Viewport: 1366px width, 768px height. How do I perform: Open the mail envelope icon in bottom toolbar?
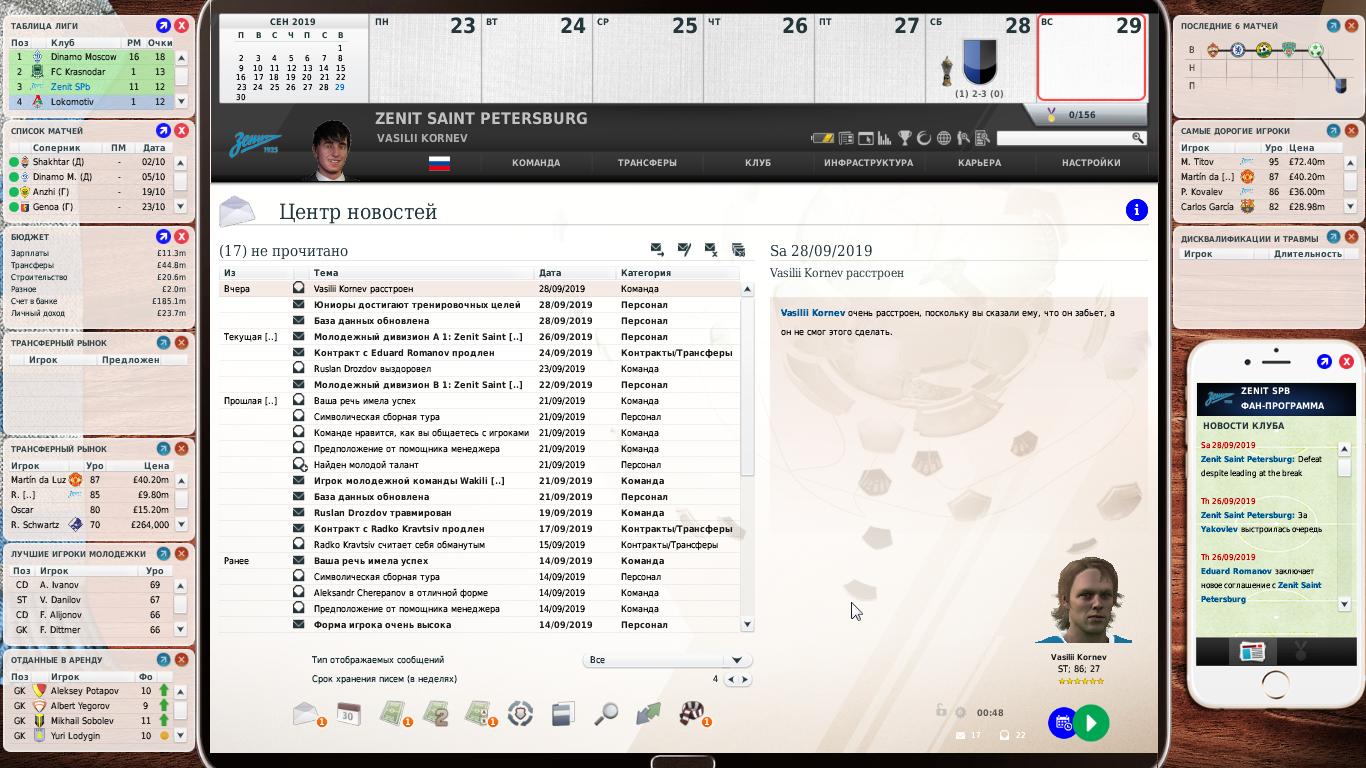coord(307,714)
